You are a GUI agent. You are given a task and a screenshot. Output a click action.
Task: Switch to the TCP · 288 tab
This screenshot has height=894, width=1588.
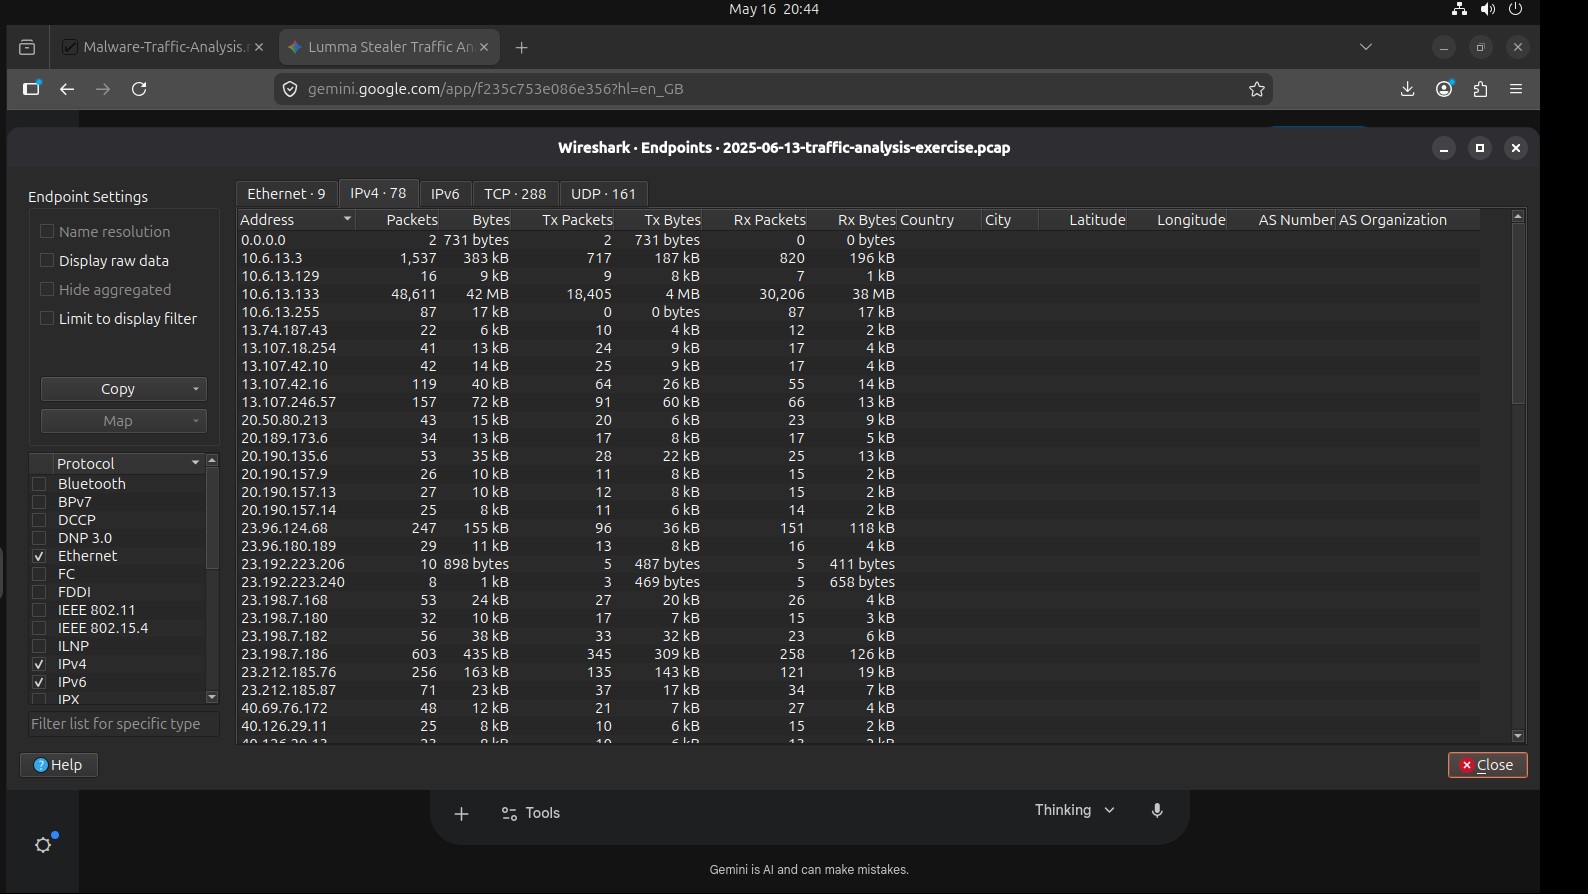pyautogui.click(x=515, y=194)
